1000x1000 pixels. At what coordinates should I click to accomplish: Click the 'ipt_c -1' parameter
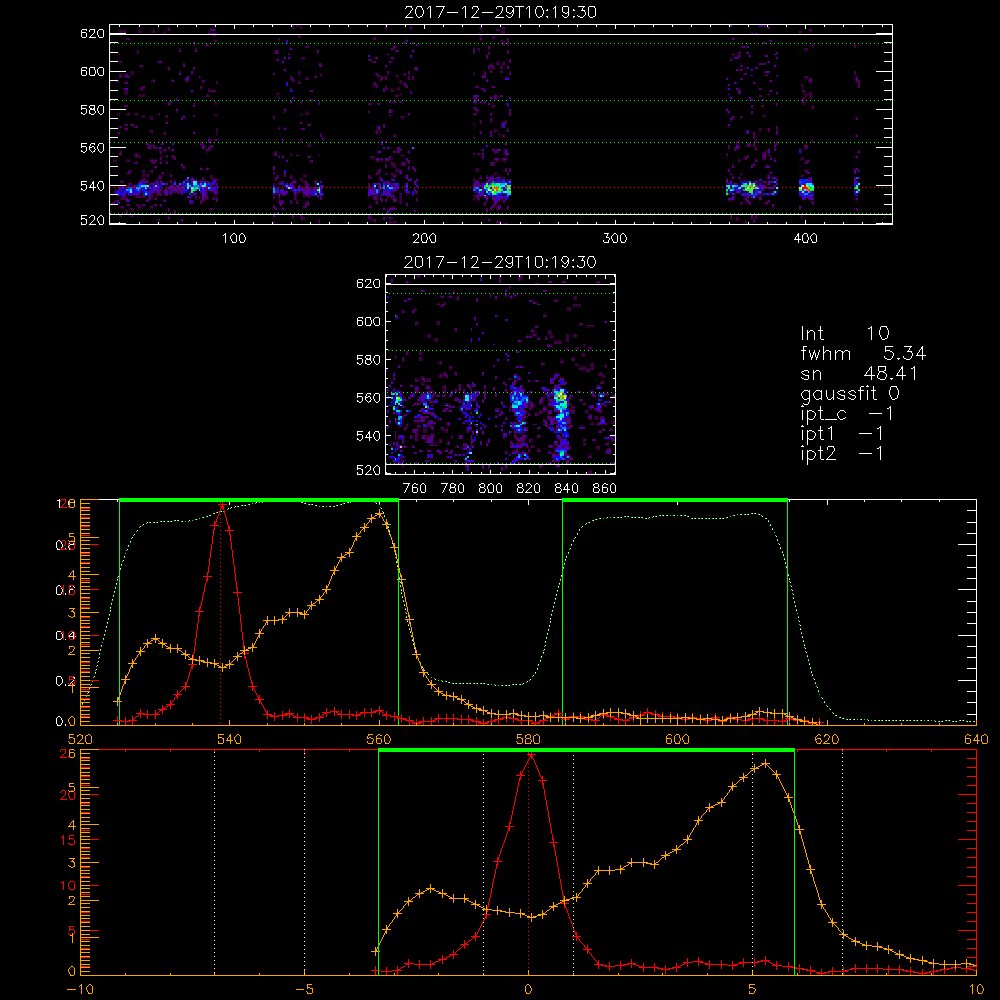pos(847,414)
